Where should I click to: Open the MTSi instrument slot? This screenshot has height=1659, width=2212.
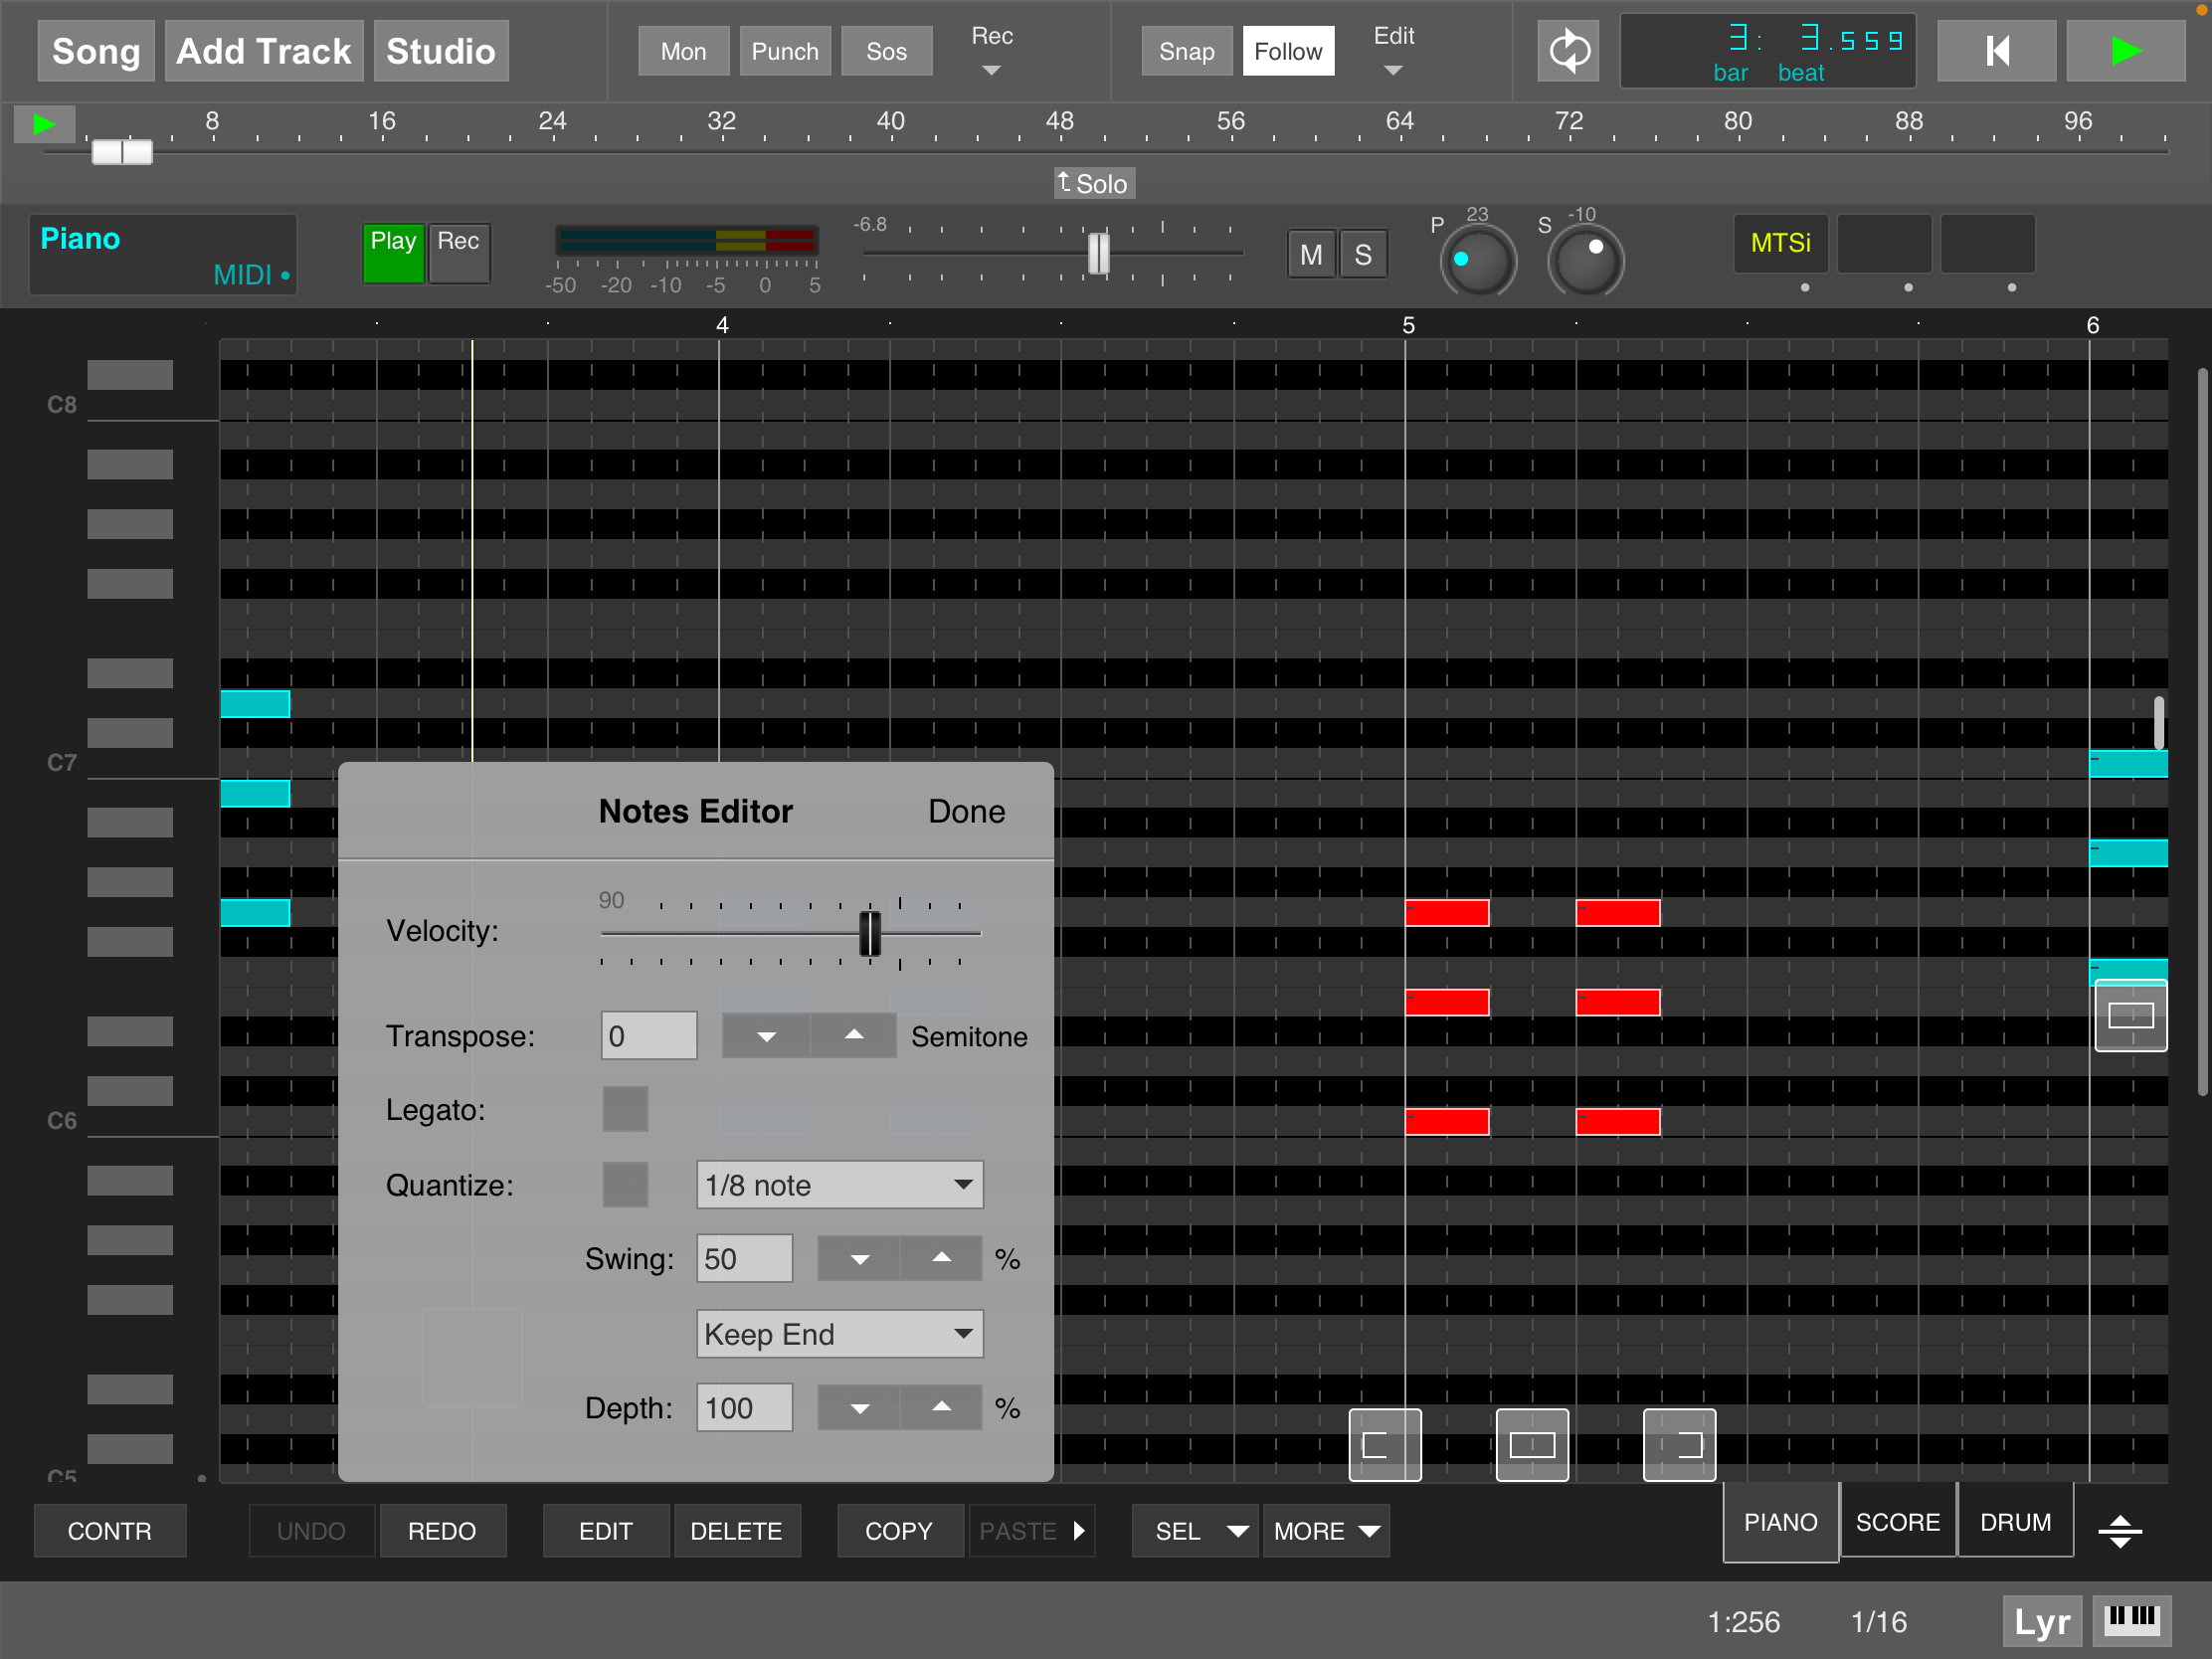pos(1780,243)
